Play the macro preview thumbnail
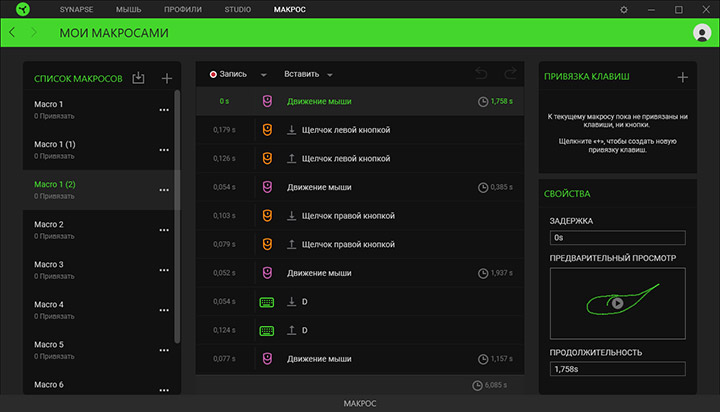 click(x=617, y=303)
